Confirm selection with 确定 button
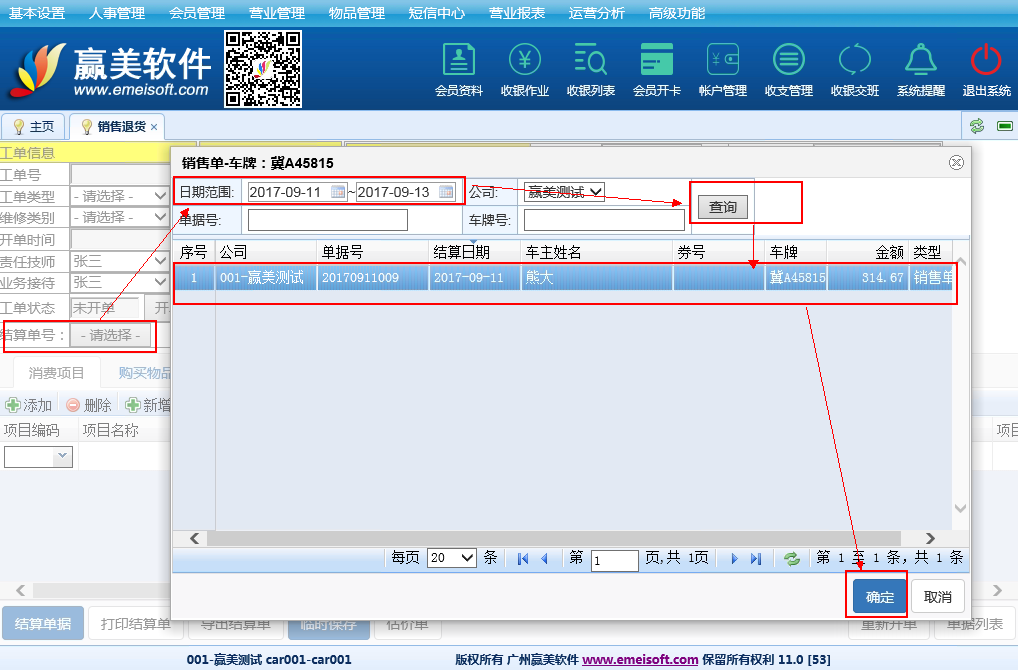The height and width of the screenshot is (670, 1018). [880, 597]
